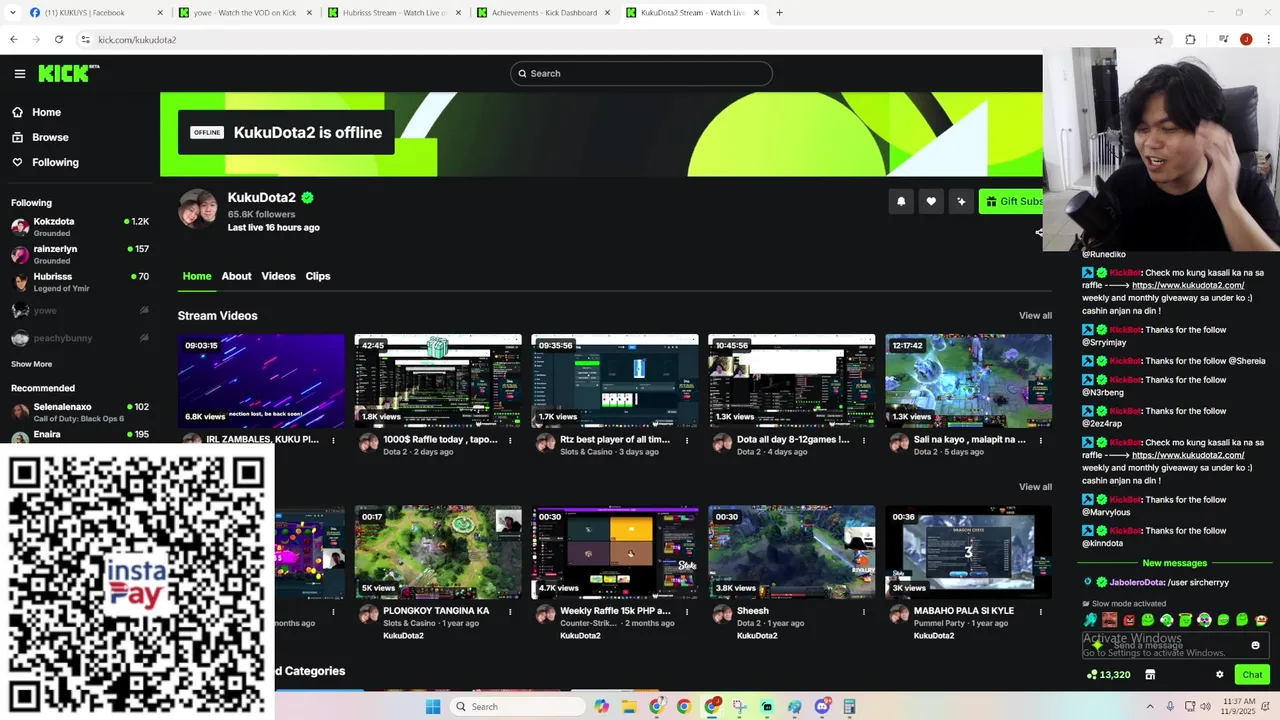Play the PLONGKOY TANGINA KA clip

pos(438,552)
